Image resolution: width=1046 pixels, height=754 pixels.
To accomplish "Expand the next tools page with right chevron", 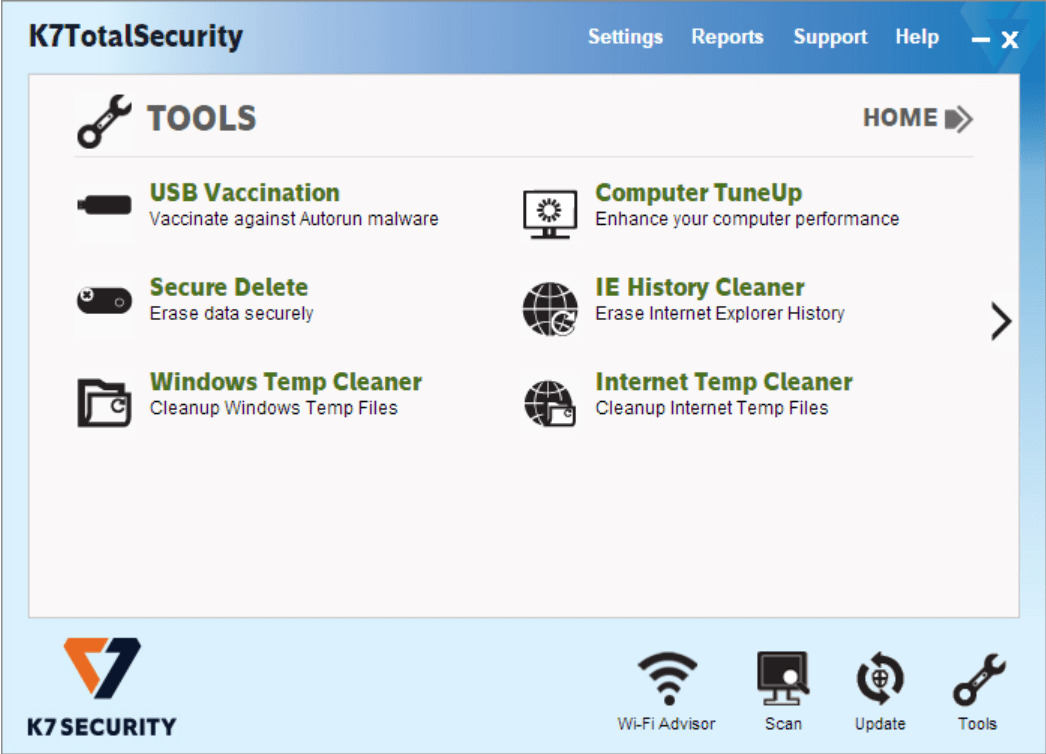I will (x=999, y=321).
